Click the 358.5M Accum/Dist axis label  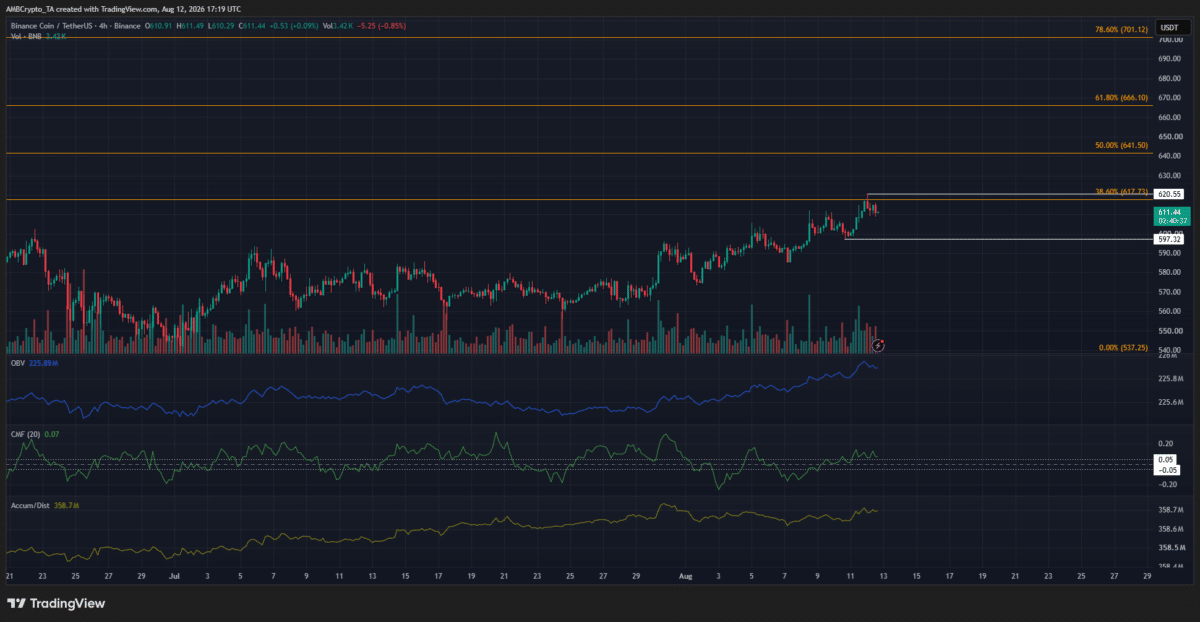pos(1170,548)
